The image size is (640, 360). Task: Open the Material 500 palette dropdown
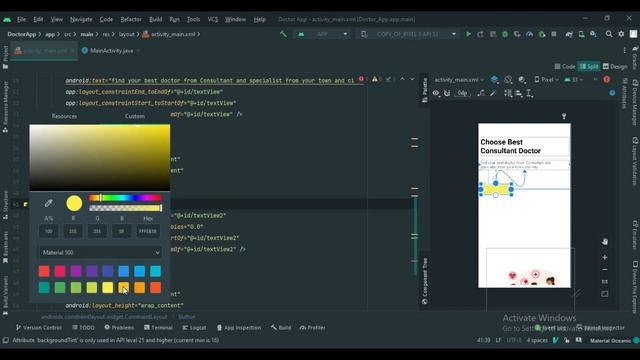[x=100, y=253]
